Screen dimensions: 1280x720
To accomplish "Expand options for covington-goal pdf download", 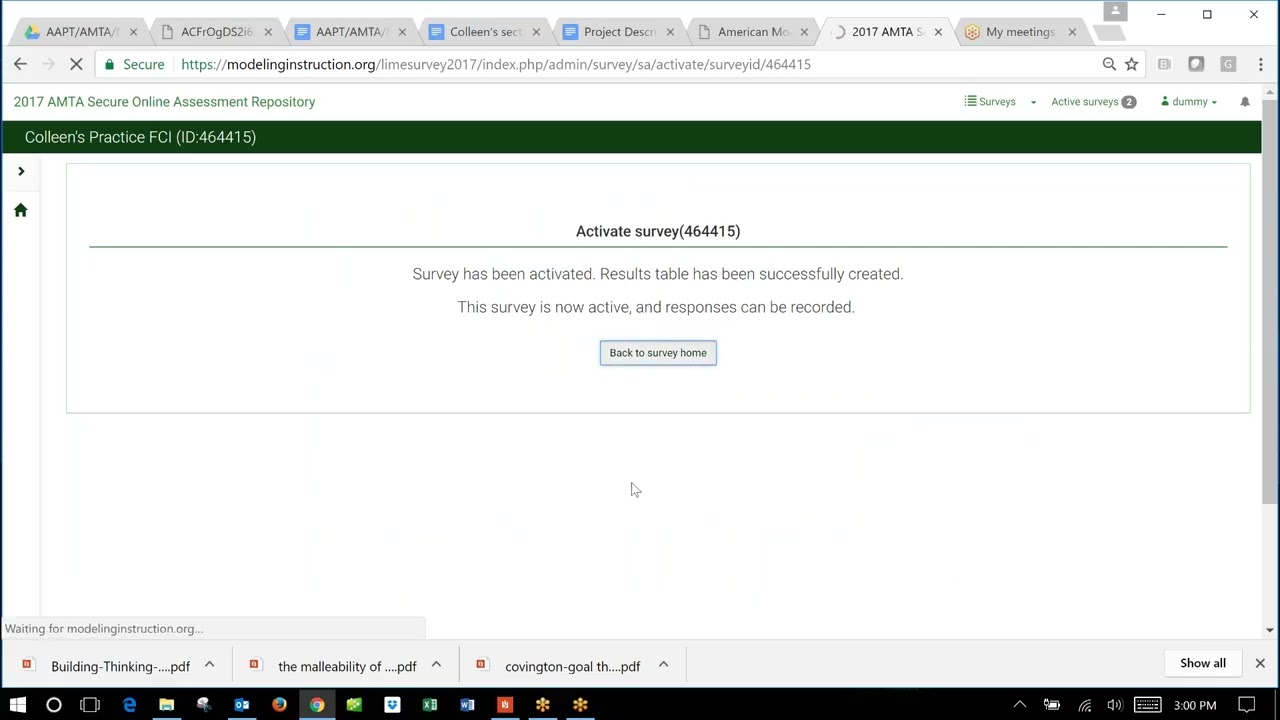I will click(663, 665).
